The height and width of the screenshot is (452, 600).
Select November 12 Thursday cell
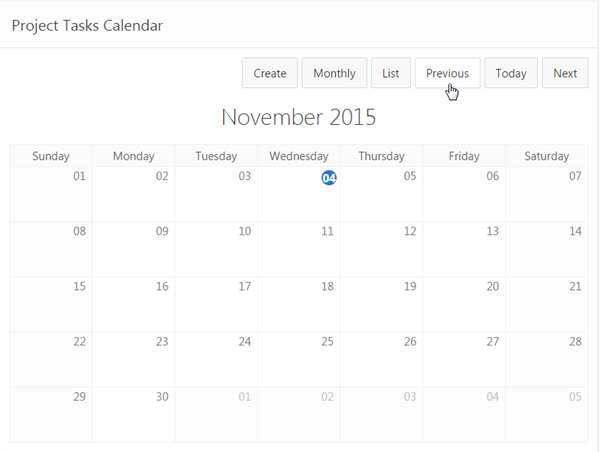tap(382, 250)
